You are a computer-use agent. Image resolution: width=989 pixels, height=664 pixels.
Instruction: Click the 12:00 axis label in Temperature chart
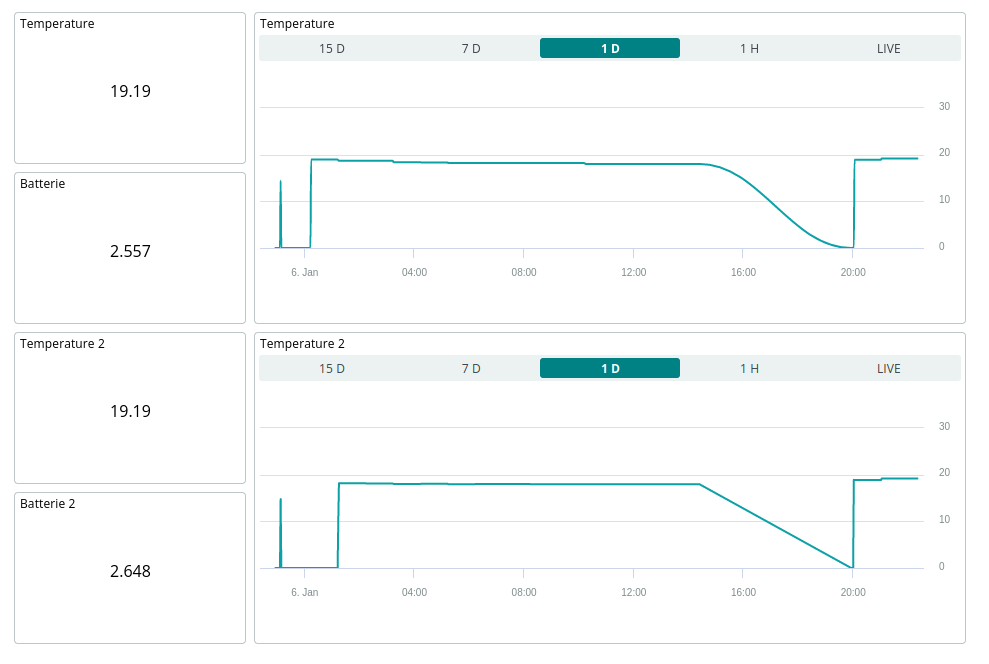634,272
